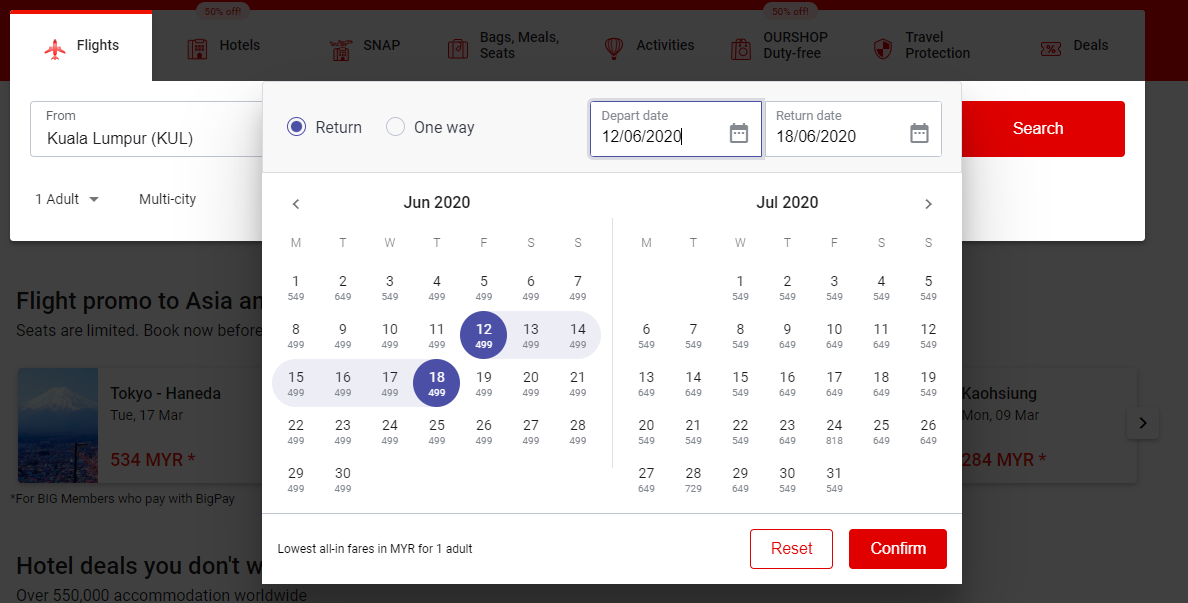The height and width of the screenshot is (603, 1188).
Task: Click the Deals percent ticket icon
Action: tap(1051, 48)
